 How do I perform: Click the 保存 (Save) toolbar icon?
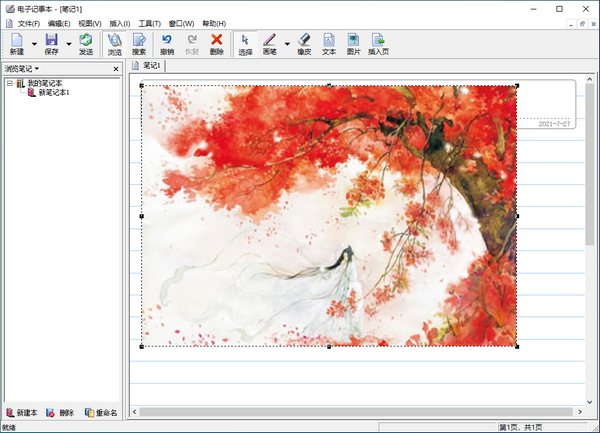click(x=52, y=44)
